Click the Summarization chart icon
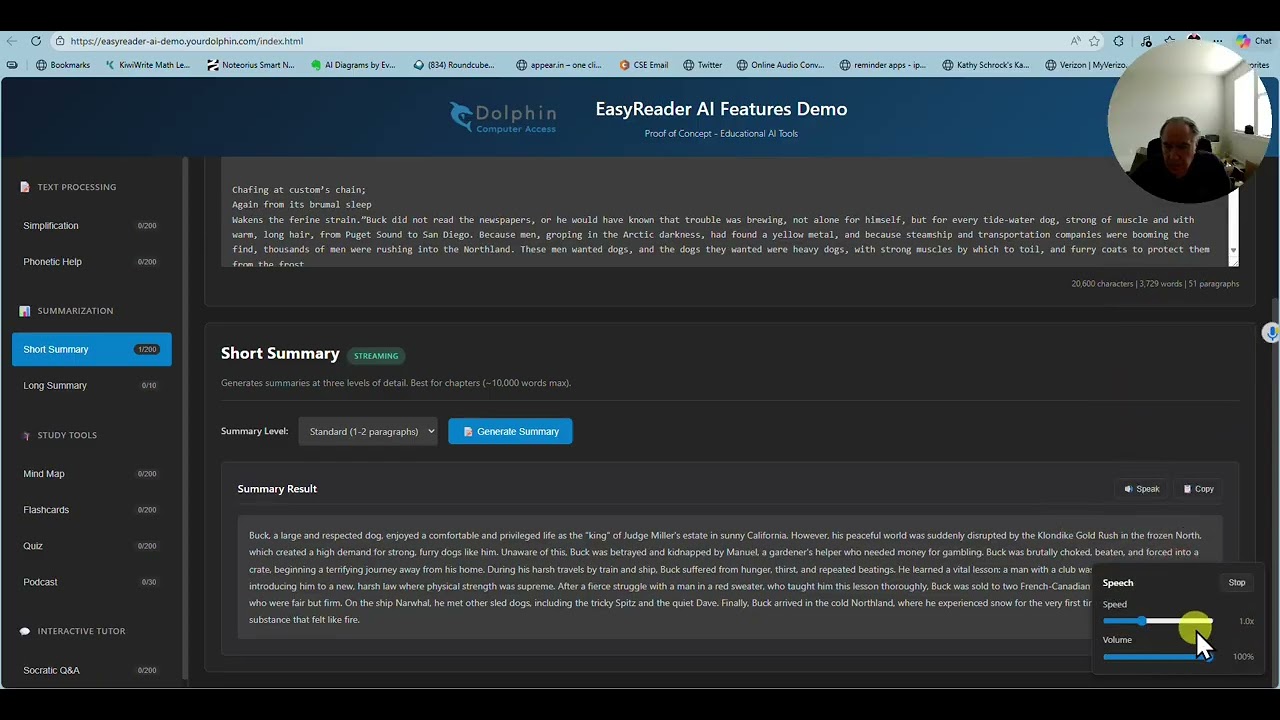Viewport: 1280px width, 720px height. [x=25, y=311]
